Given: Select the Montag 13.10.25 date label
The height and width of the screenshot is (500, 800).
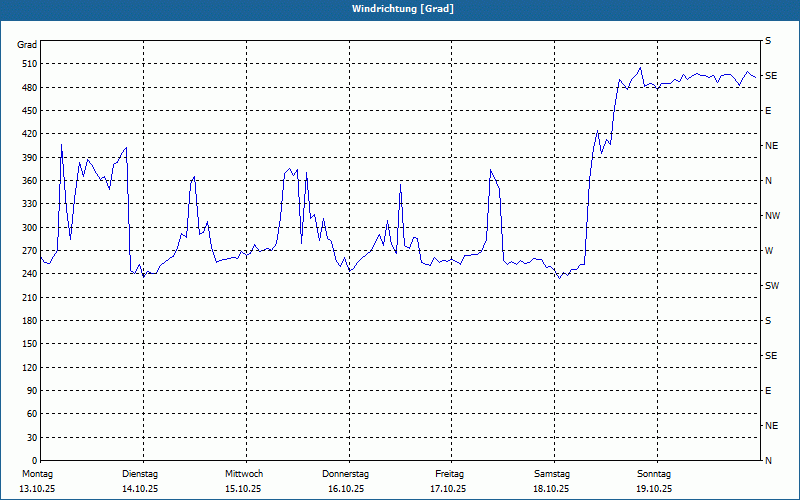Looking at the screenshot, I should coord(38,481).
